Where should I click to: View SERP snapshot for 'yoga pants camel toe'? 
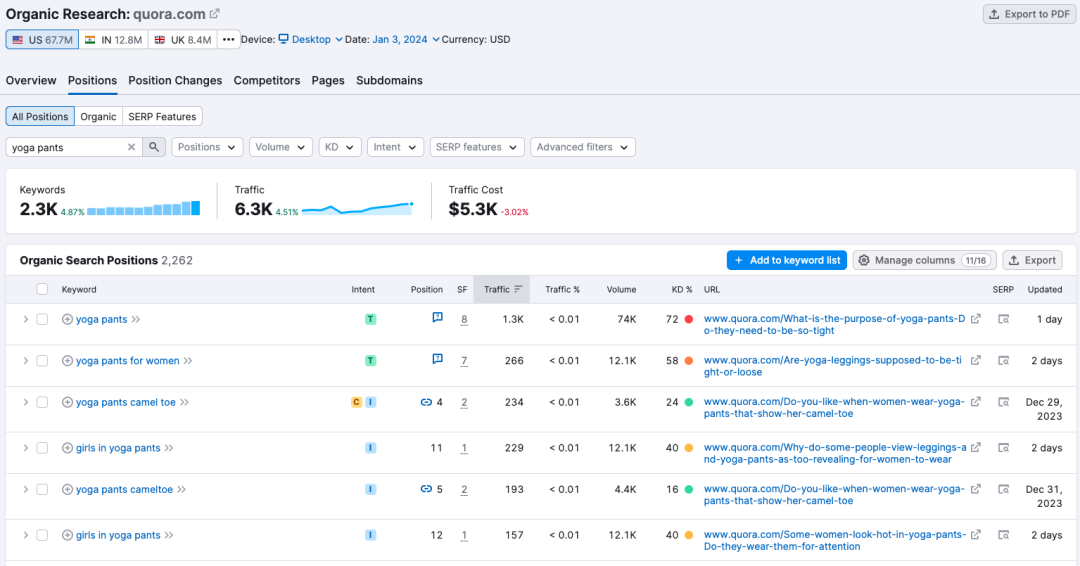1004,402
